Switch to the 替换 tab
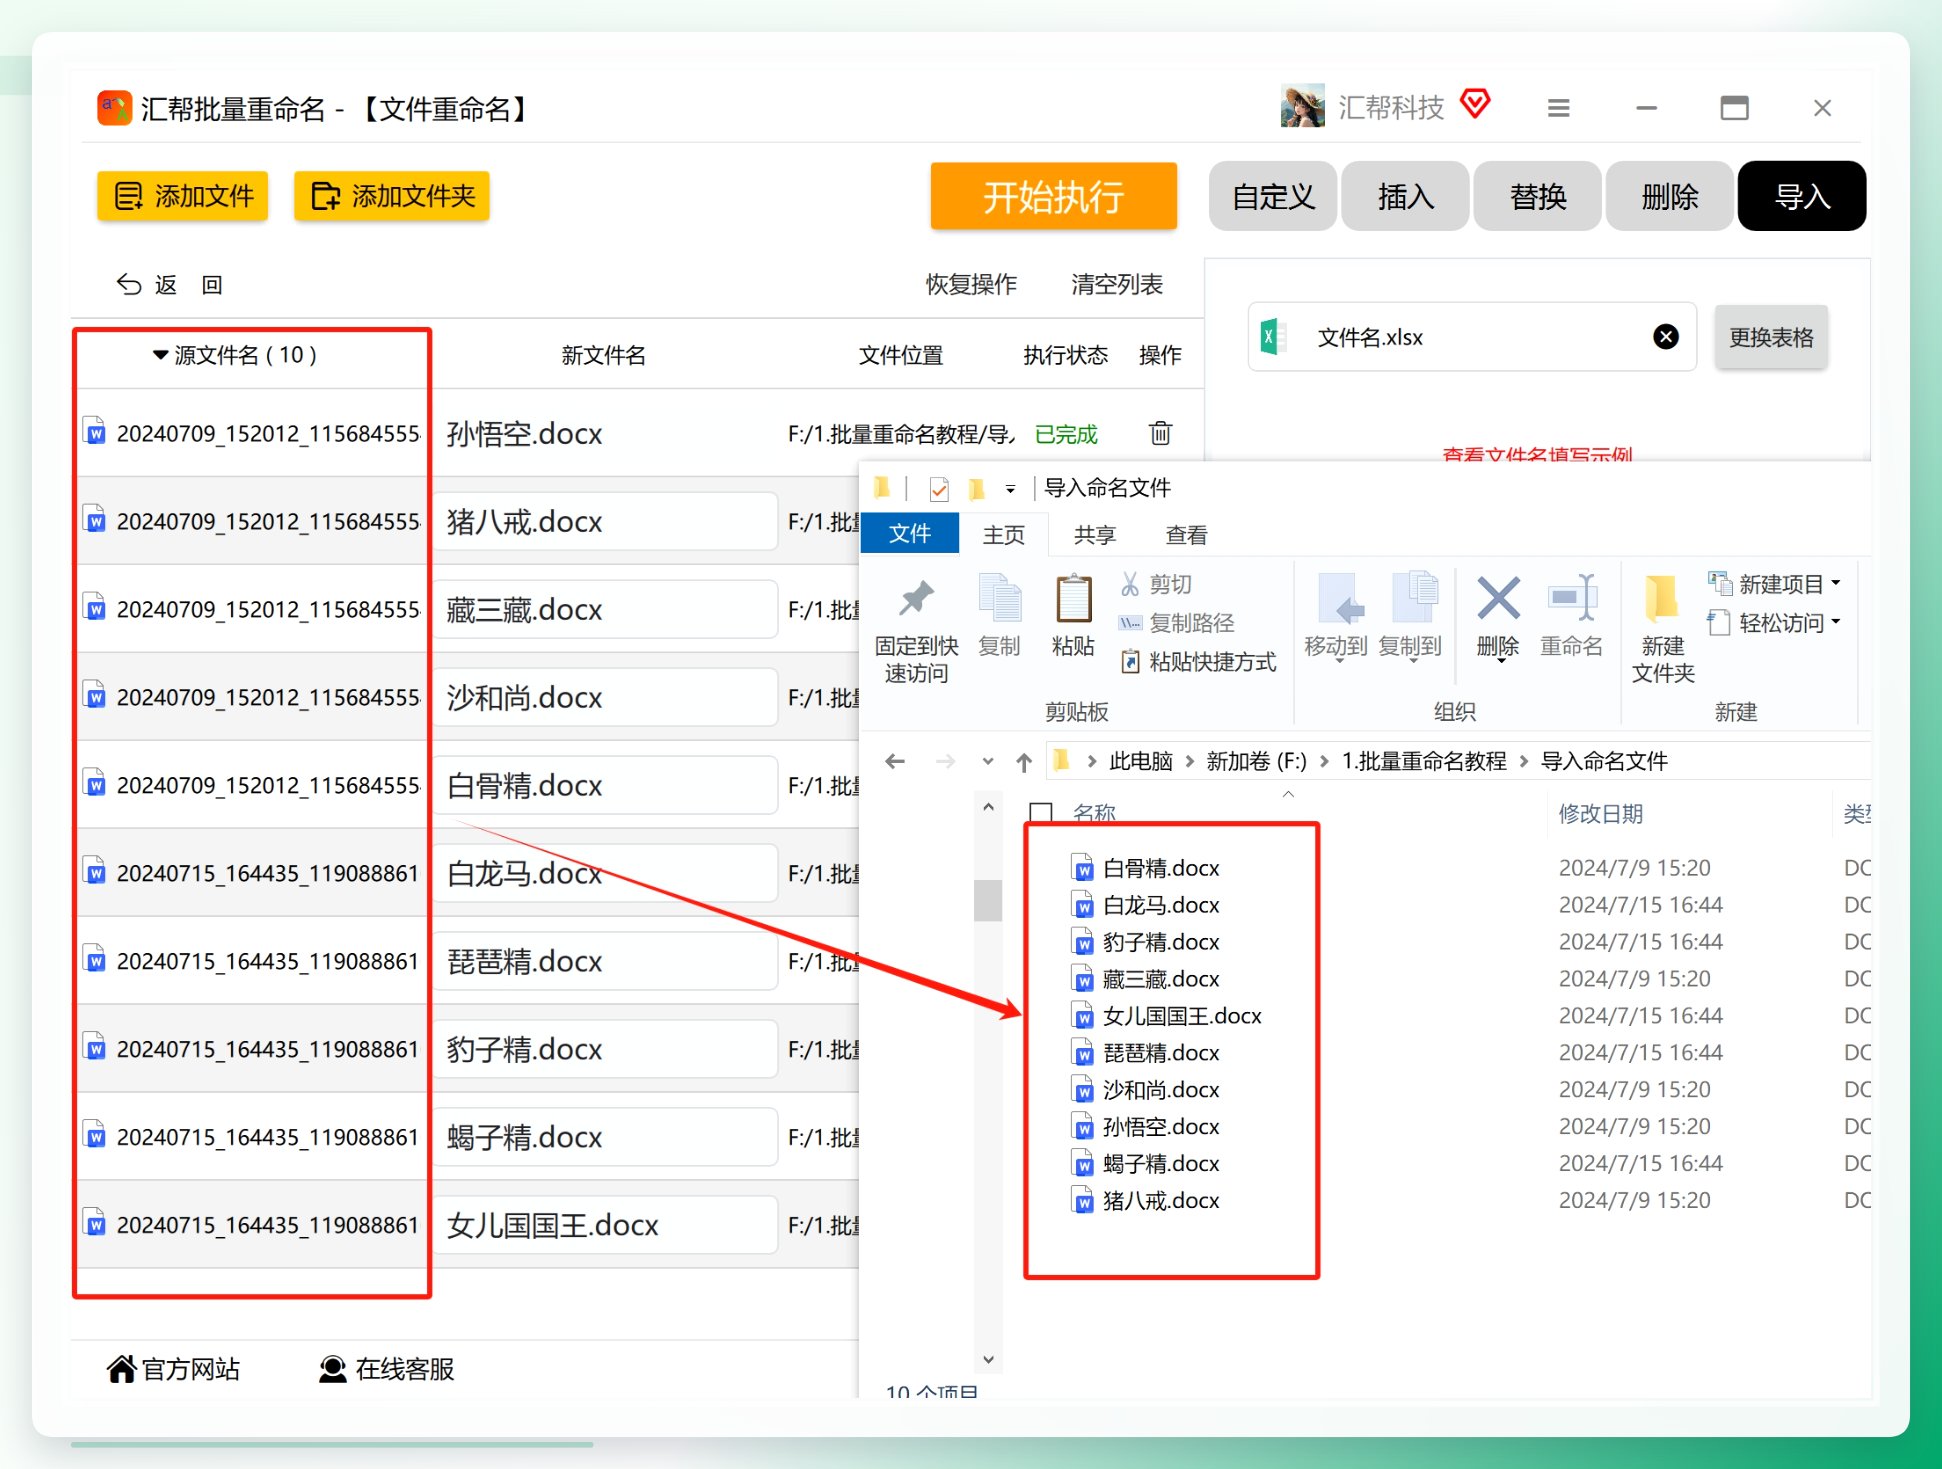This screenshot has height=1469, width=1942. pyautogui.click(x=1537, y=196)
